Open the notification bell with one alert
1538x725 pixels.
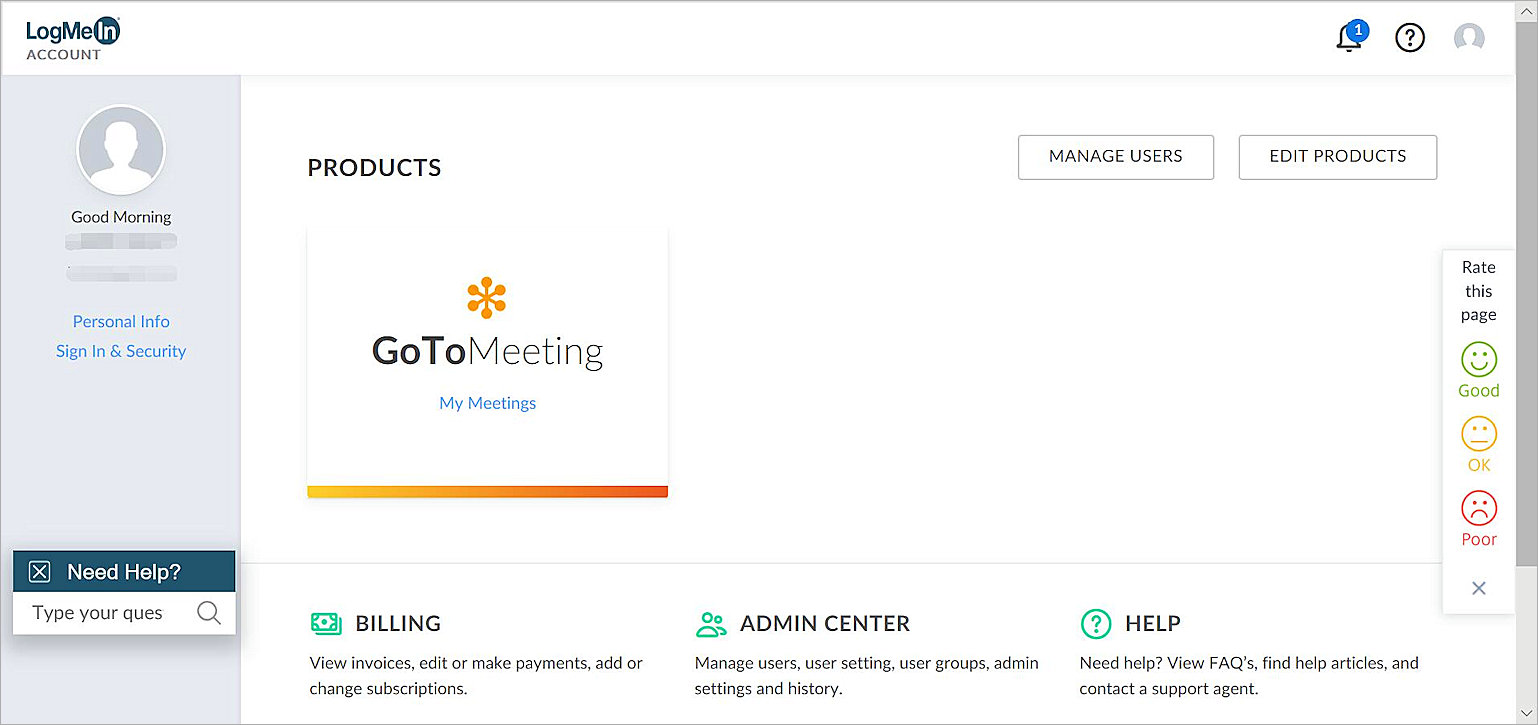(x=1349, y=36)
